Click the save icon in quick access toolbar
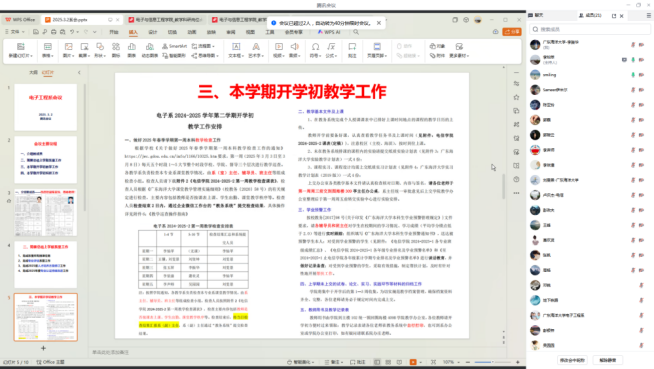The height and width of the screenshot is (369, 654). pos(36,32)
